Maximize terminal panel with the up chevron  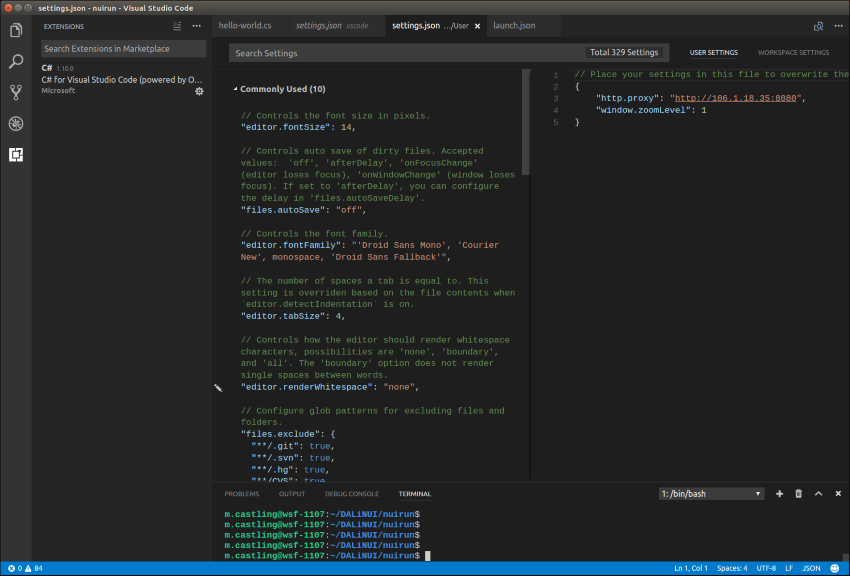[x=818, y=494]
